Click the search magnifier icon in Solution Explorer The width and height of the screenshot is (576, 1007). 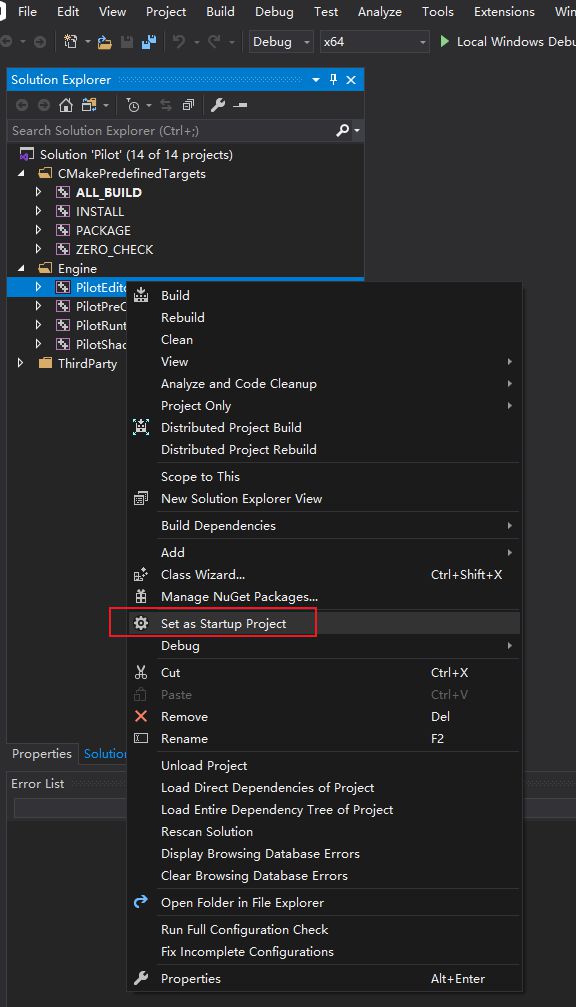coord(343,130)
